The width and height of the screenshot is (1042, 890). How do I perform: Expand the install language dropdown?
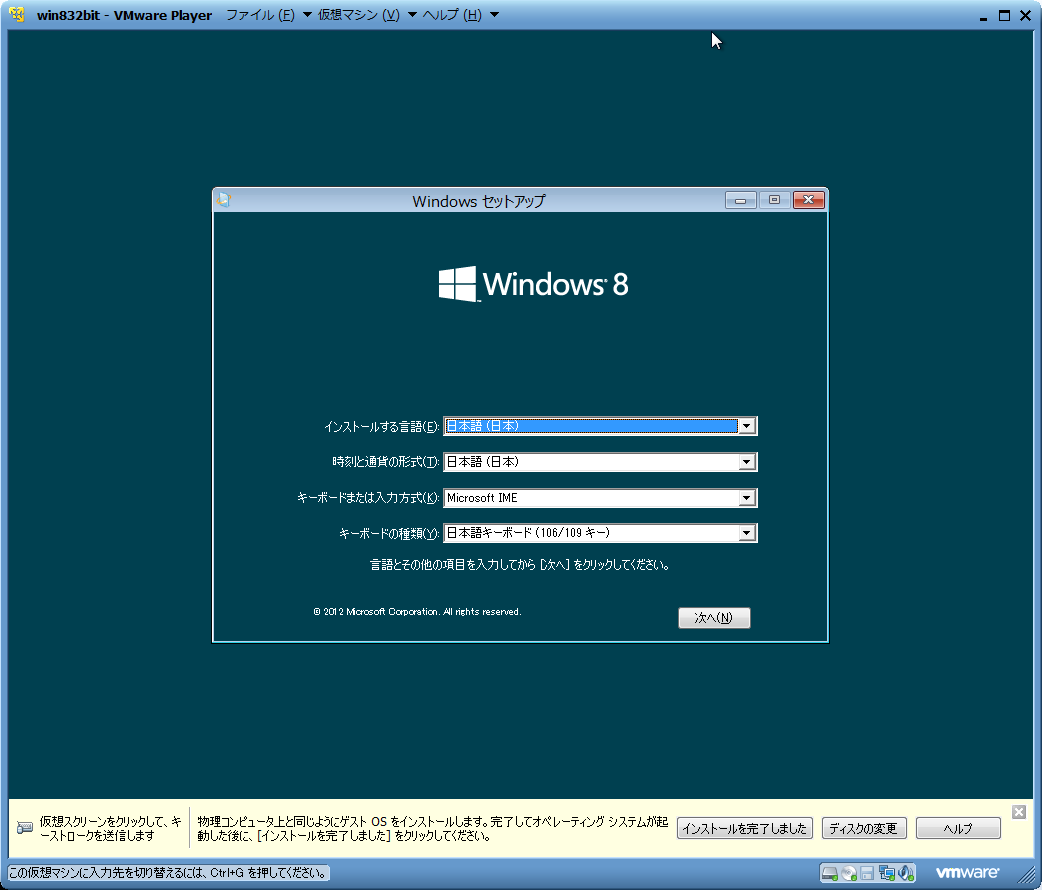(747, 426)
